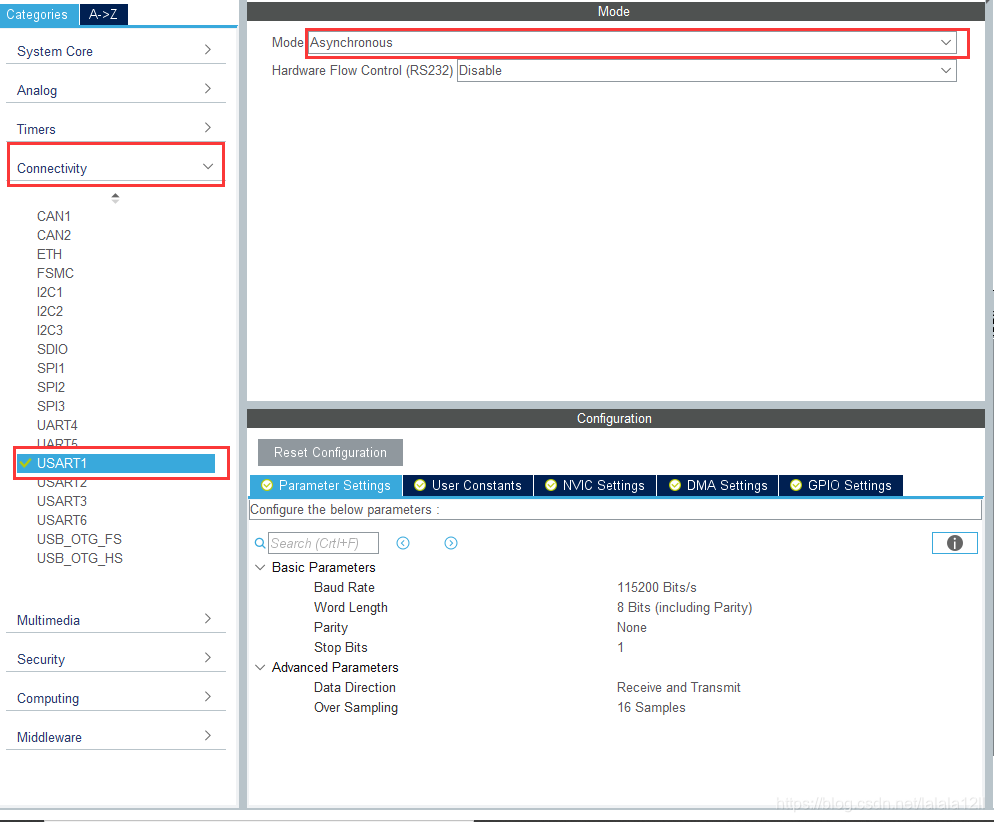Image resolution: width=994 pixels, height=822 pixels.
Task: Open the DMA Settings tab
Action: (x=718, y=485)
